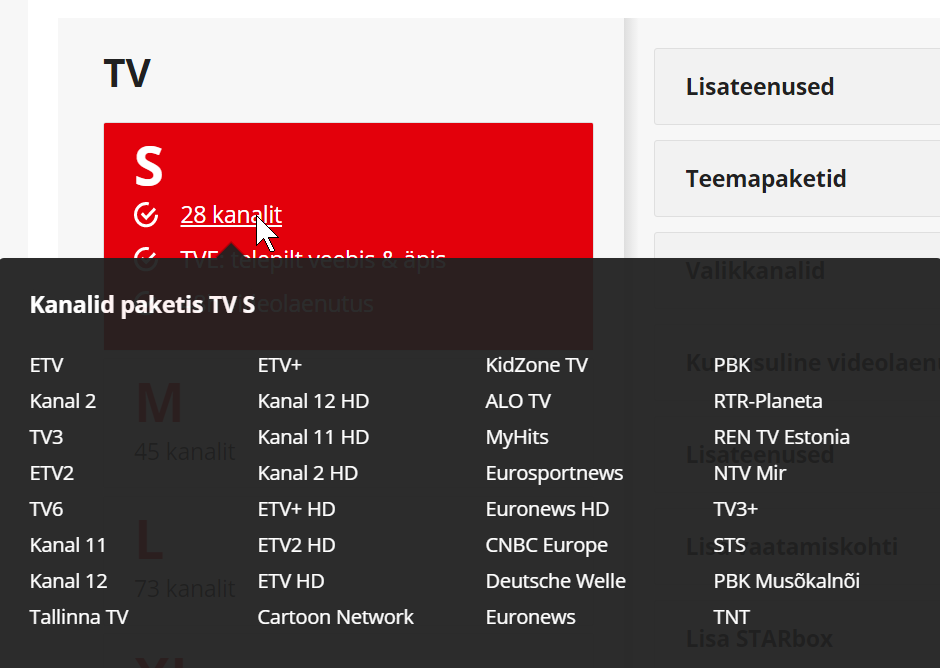940x668 pixels.
Task: Open the underlined "28 kanalit" link
Action: [x=231, y=215]
